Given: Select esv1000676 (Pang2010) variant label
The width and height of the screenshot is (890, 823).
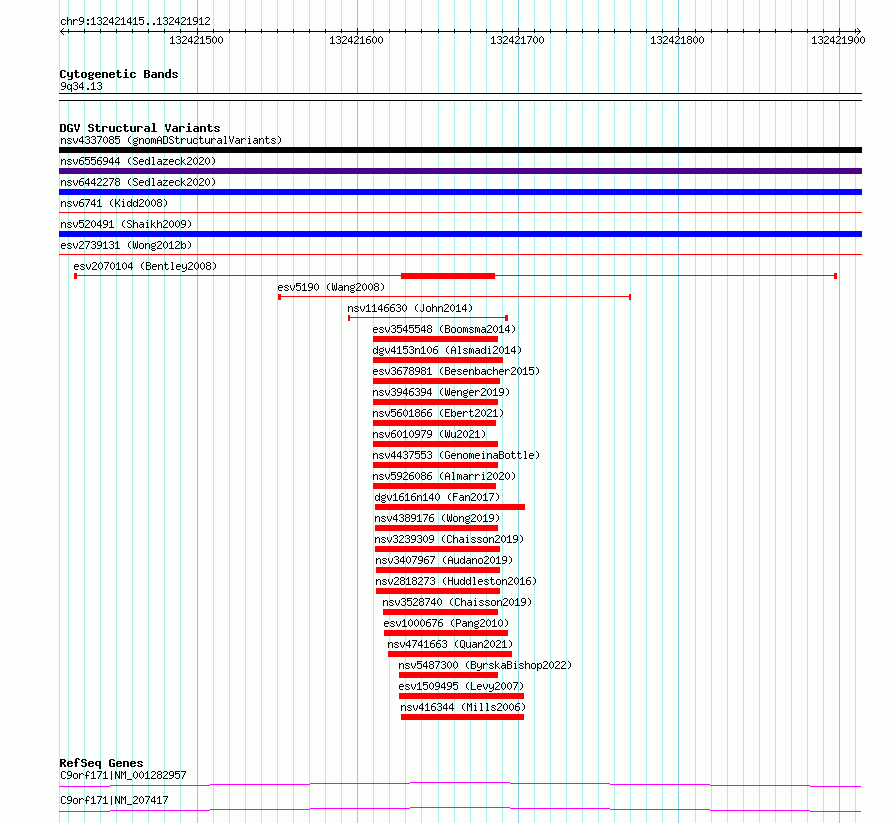Looking at the screenshot, I should [x=446, y=623].
